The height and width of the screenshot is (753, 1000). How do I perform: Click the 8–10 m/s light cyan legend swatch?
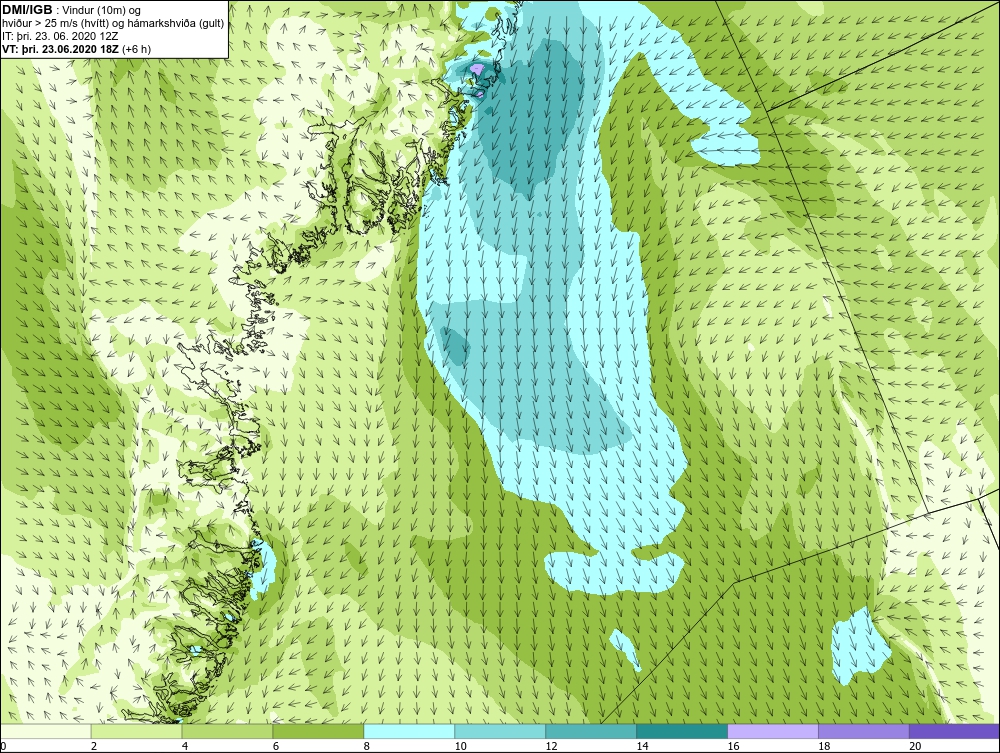coord(409,731)
